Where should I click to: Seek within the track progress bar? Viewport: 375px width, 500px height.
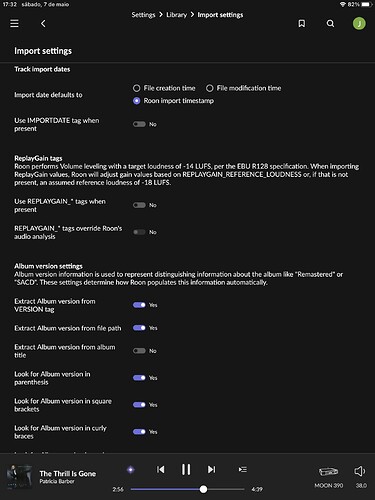click(187, 489)
